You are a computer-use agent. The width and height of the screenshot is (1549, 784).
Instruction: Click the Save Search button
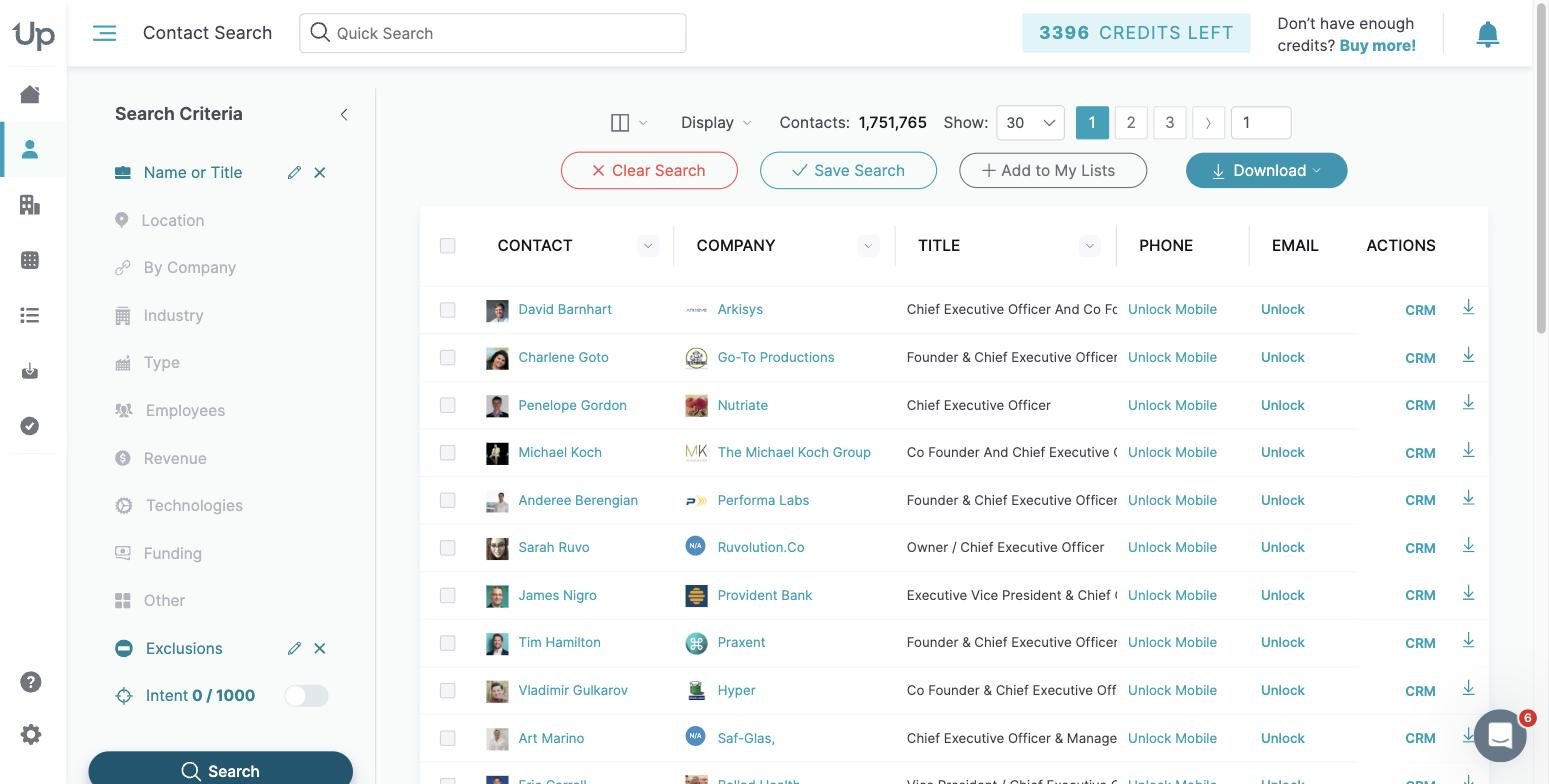coord(848,170)
